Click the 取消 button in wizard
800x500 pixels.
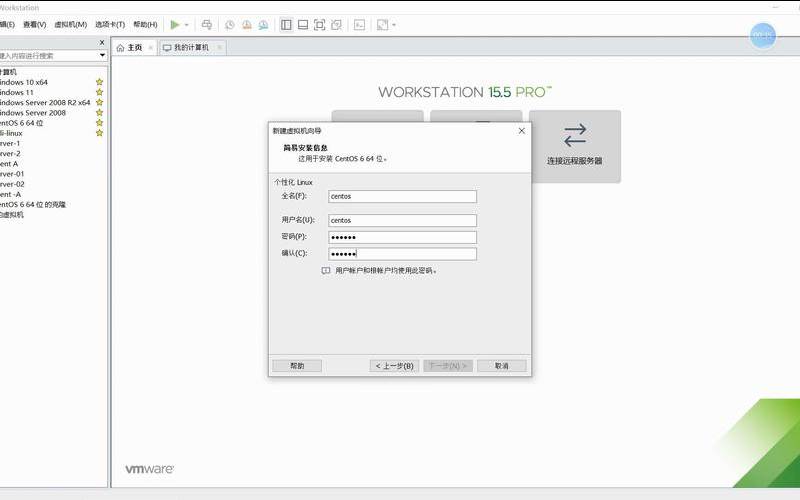coord(502,366)
